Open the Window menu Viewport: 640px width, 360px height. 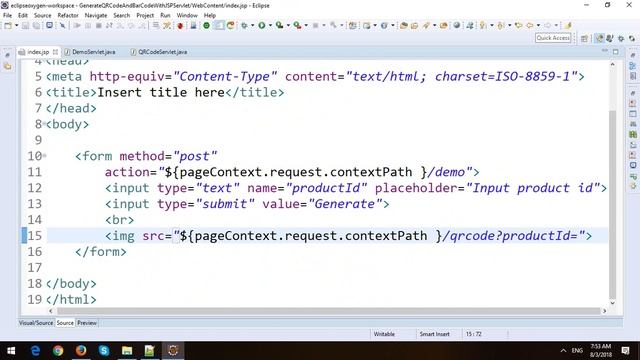(x=187, y=16)
